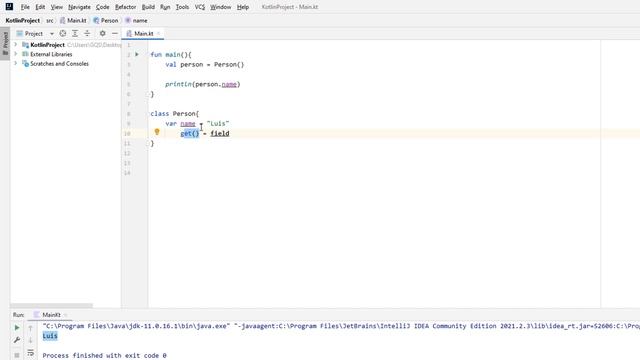Select External Libraries in project tree

tap(51, 54)
